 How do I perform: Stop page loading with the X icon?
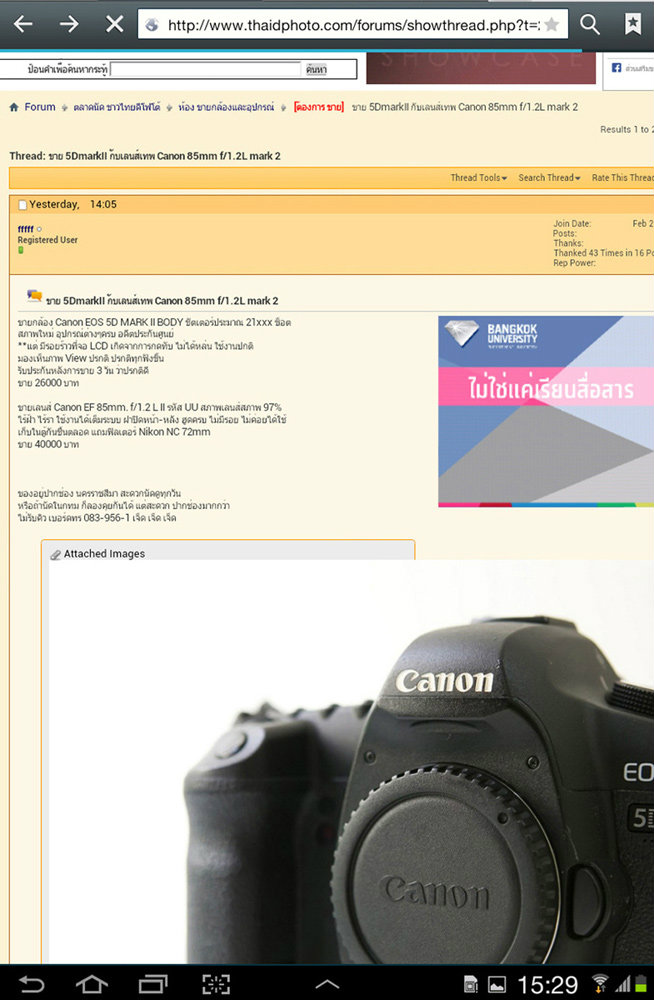pyautogui.click(x=114, y=24)
